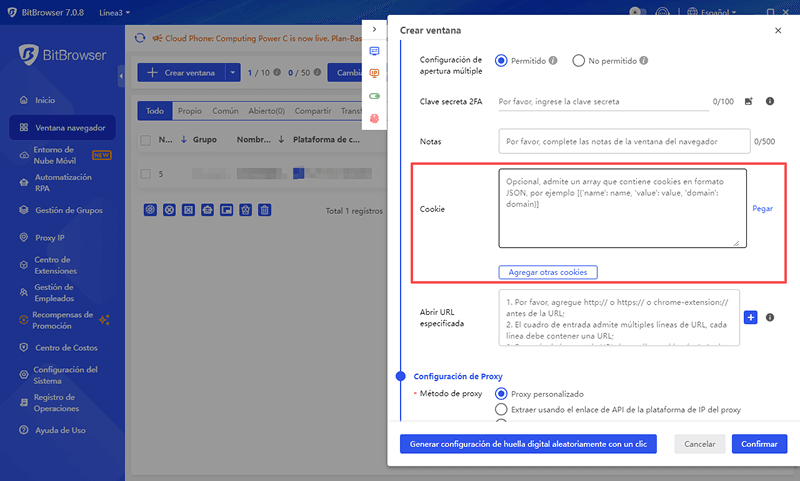Click the image upload icon for 2FA key
The image size is (800, 481).
point(748,102)
